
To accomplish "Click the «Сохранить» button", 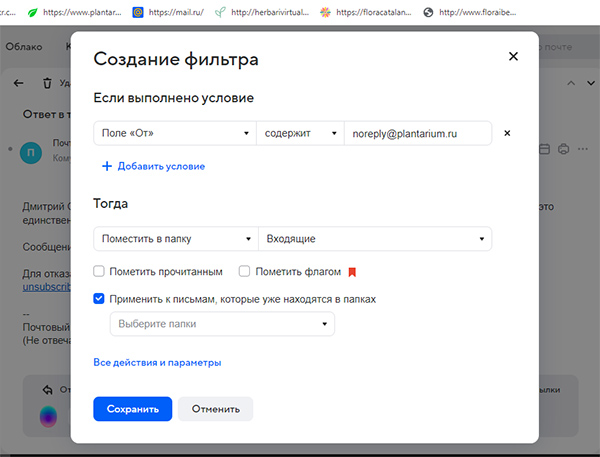I will pyautogui.click(x=132, y=409).
